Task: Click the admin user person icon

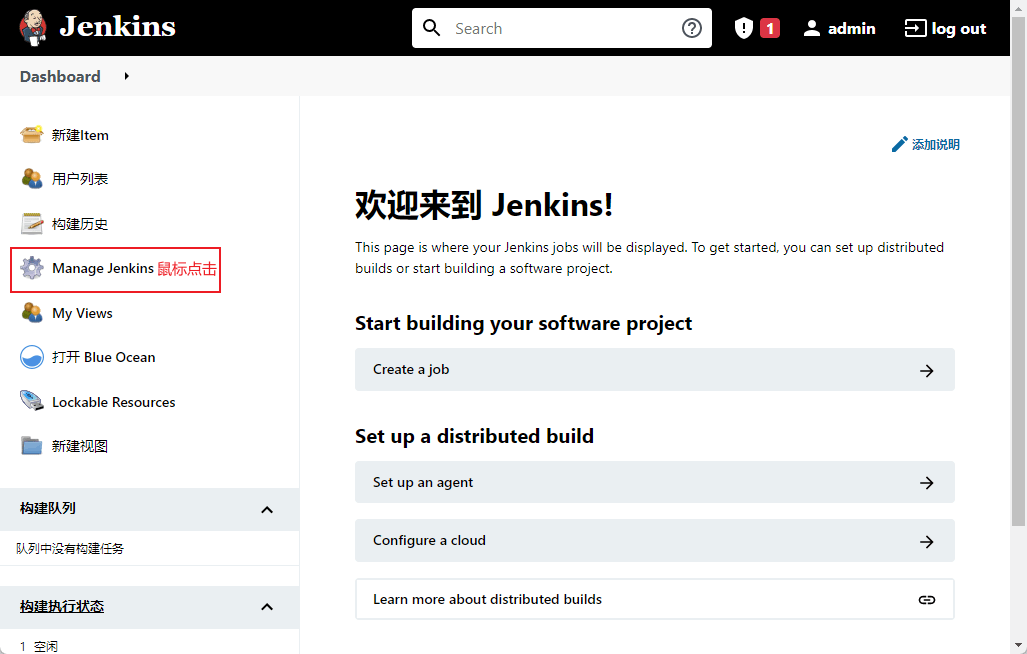Action: [x=812, y=28]
